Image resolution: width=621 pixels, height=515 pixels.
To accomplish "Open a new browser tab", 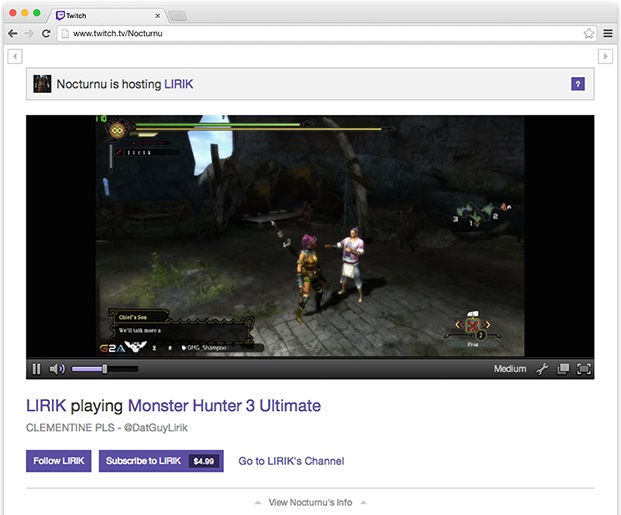I will (x=177, y=16).
